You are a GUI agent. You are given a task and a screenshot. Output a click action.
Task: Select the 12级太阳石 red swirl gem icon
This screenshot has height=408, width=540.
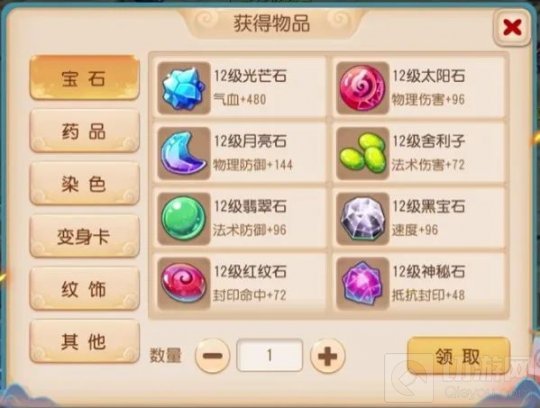(x=362, y=88)
